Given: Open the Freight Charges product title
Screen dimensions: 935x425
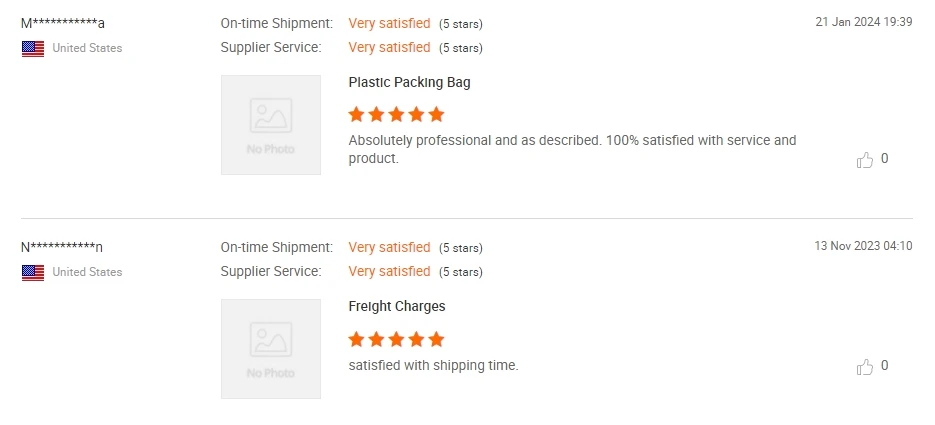Looking at the screenshot, I should coord(397,307).
